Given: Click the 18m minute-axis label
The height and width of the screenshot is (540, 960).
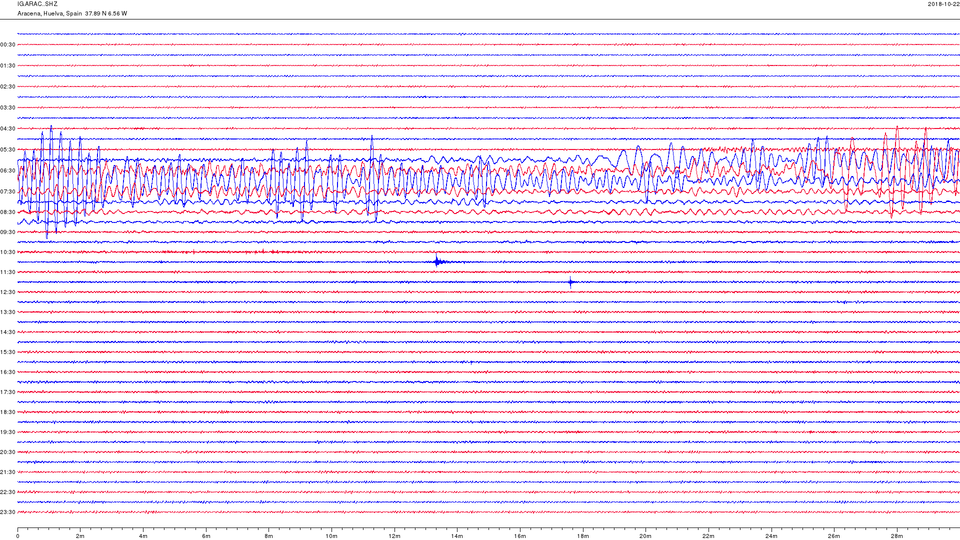Looking at the screenshot, I should [582, 536].
